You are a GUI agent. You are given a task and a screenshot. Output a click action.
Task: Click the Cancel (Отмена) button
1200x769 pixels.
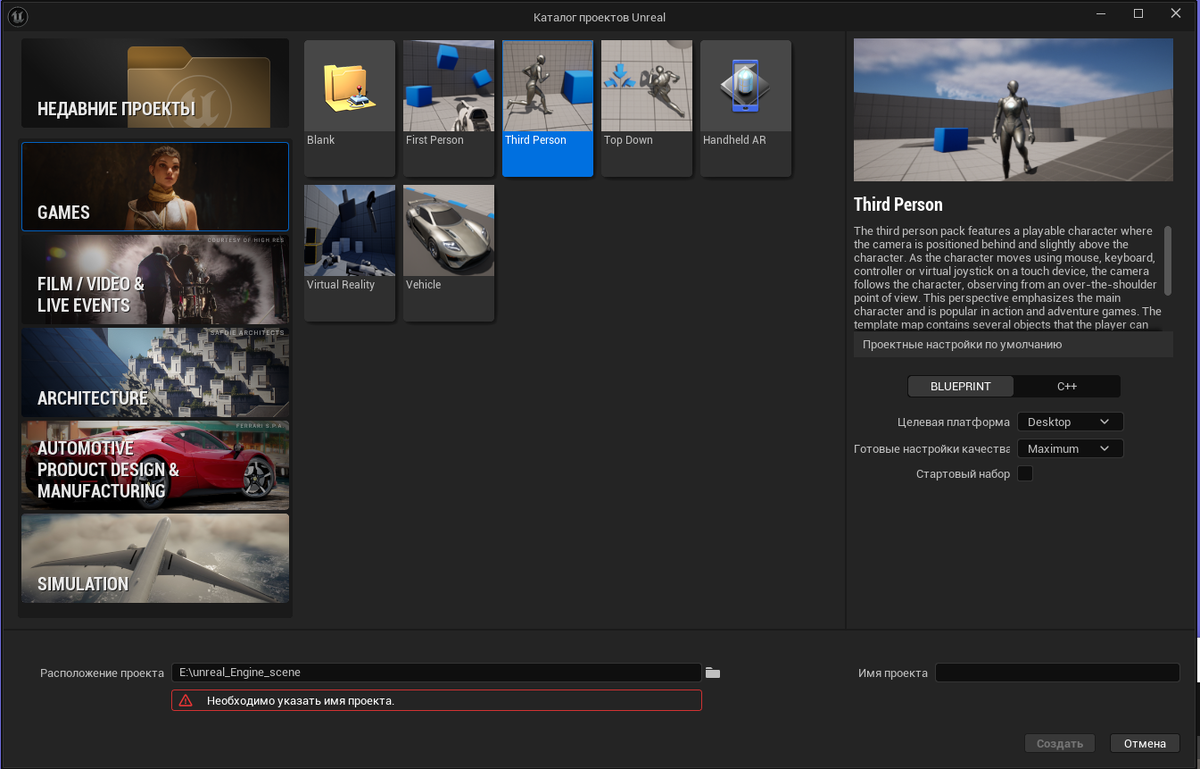click(1145, 744)
